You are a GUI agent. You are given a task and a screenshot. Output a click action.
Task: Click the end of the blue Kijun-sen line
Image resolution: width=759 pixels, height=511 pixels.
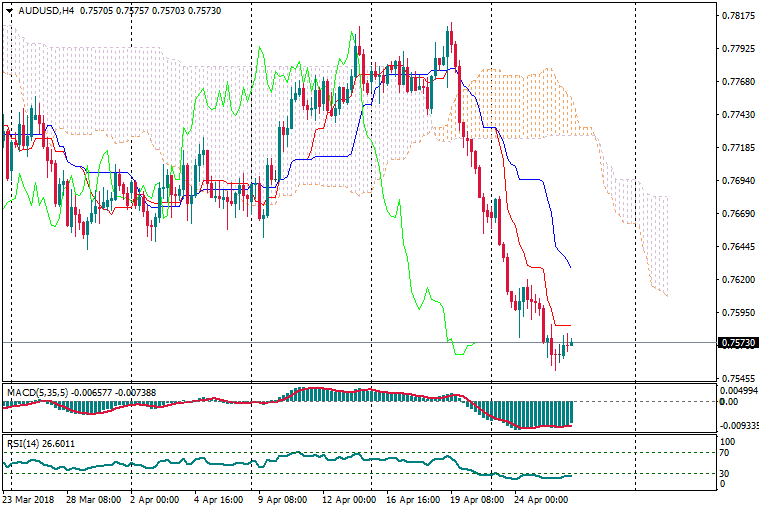[569, 267]
